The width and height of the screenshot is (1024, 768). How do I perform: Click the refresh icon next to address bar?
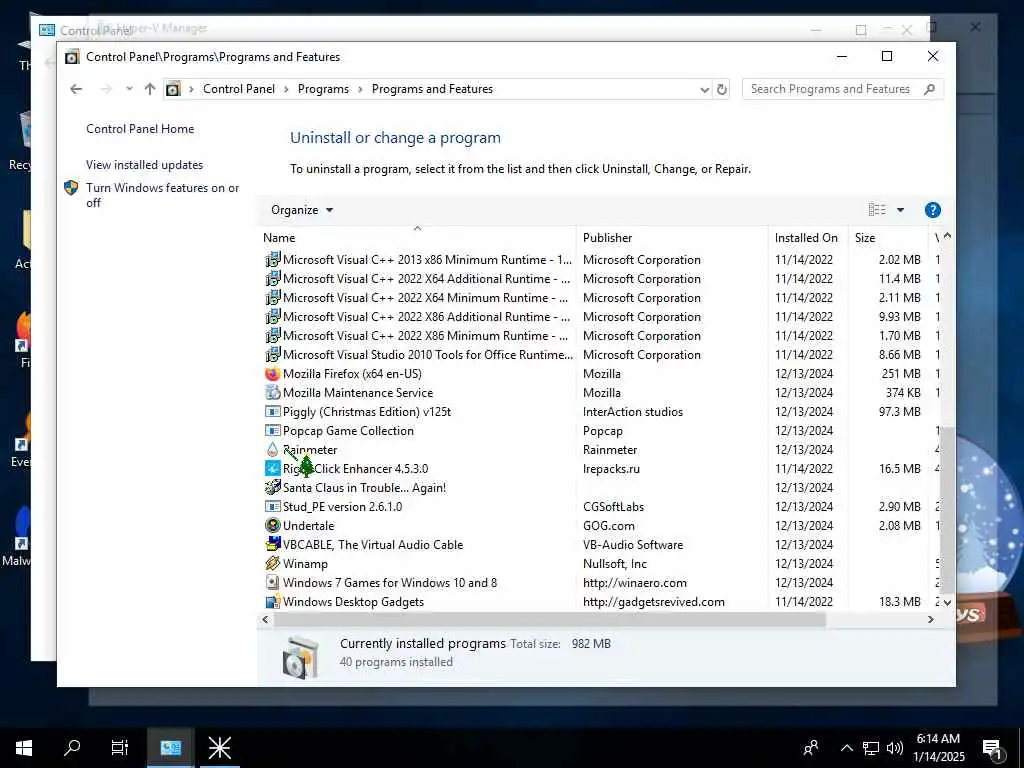tap(722, 89)
